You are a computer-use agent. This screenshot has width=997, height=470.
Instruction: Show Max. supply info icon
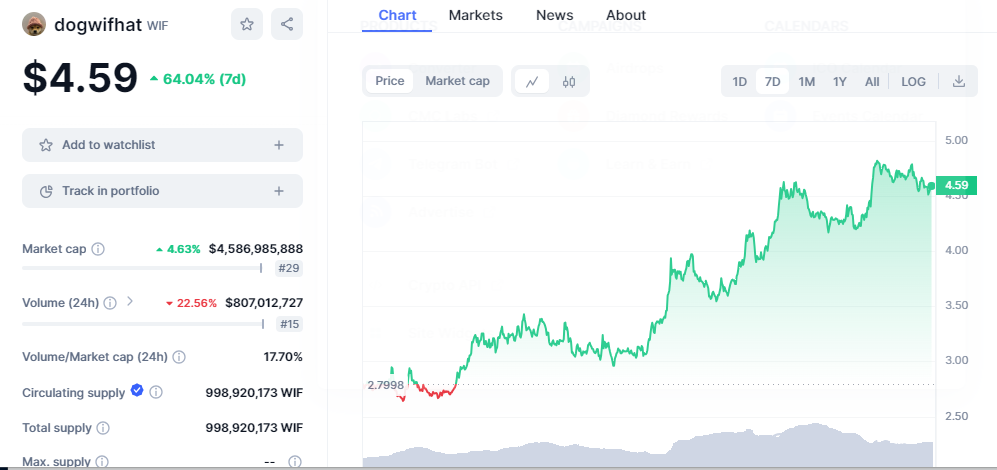(x=102, y=461)
